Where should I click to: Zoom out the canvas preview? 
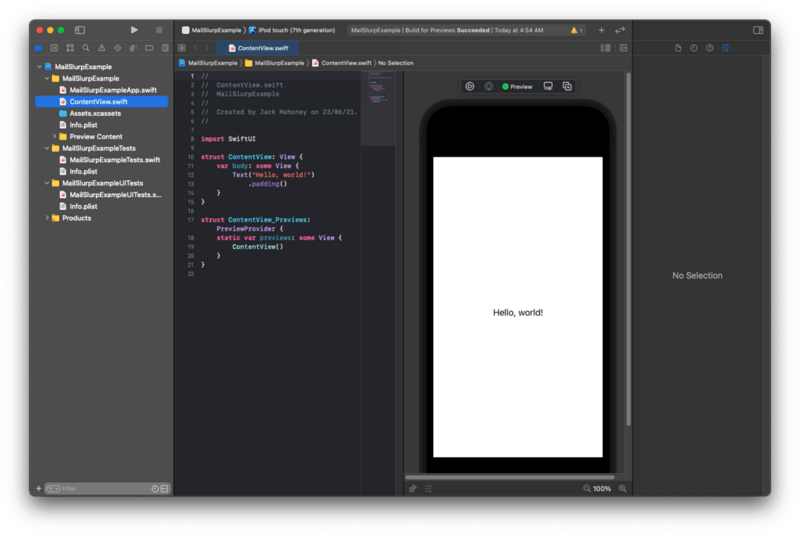pos(587,488)
